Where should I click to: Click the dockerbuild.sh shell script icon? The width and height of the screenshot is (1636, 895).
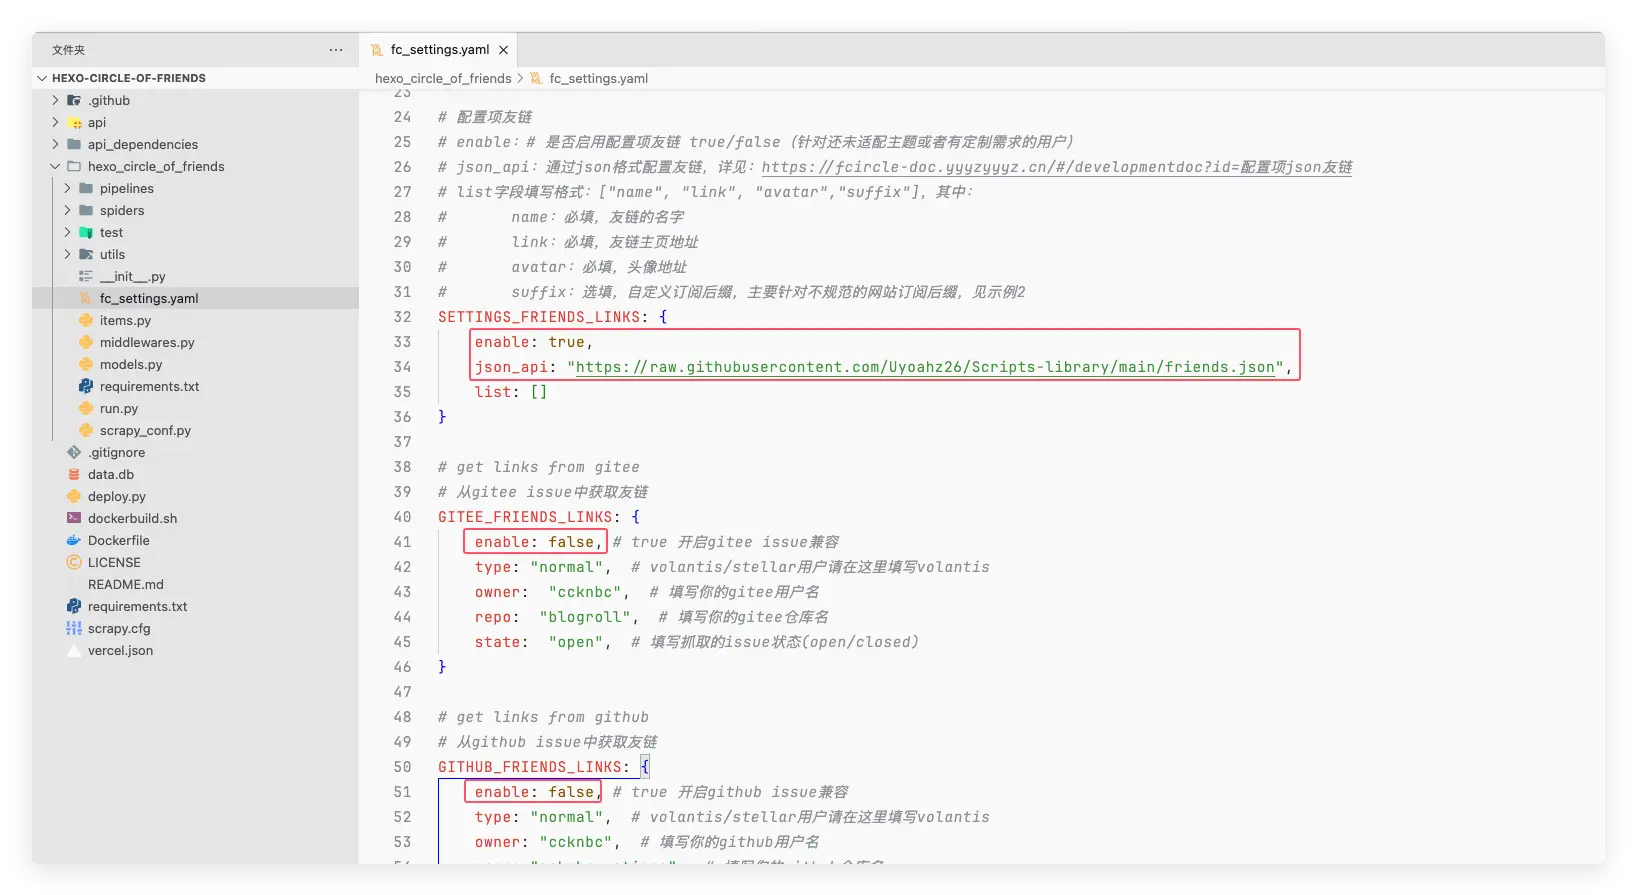tap(74, 518)
